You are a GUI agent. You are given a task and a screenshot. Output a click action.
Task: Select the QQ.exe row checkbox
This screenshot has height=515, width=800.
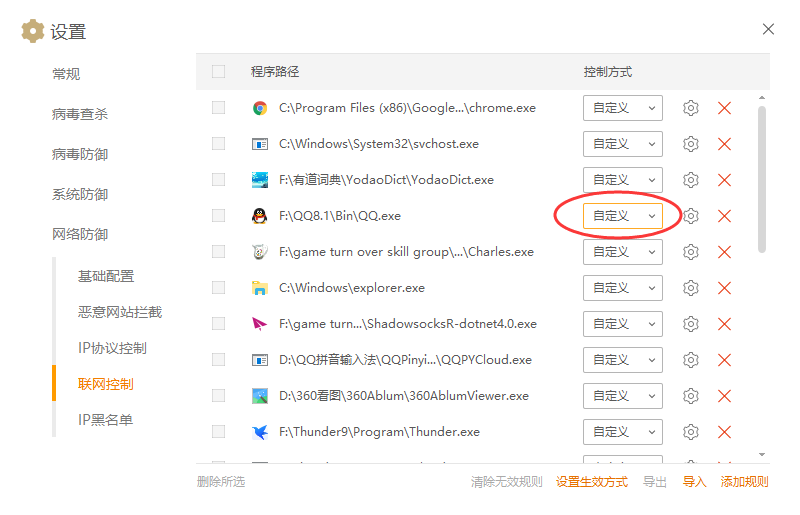(218, 216)
